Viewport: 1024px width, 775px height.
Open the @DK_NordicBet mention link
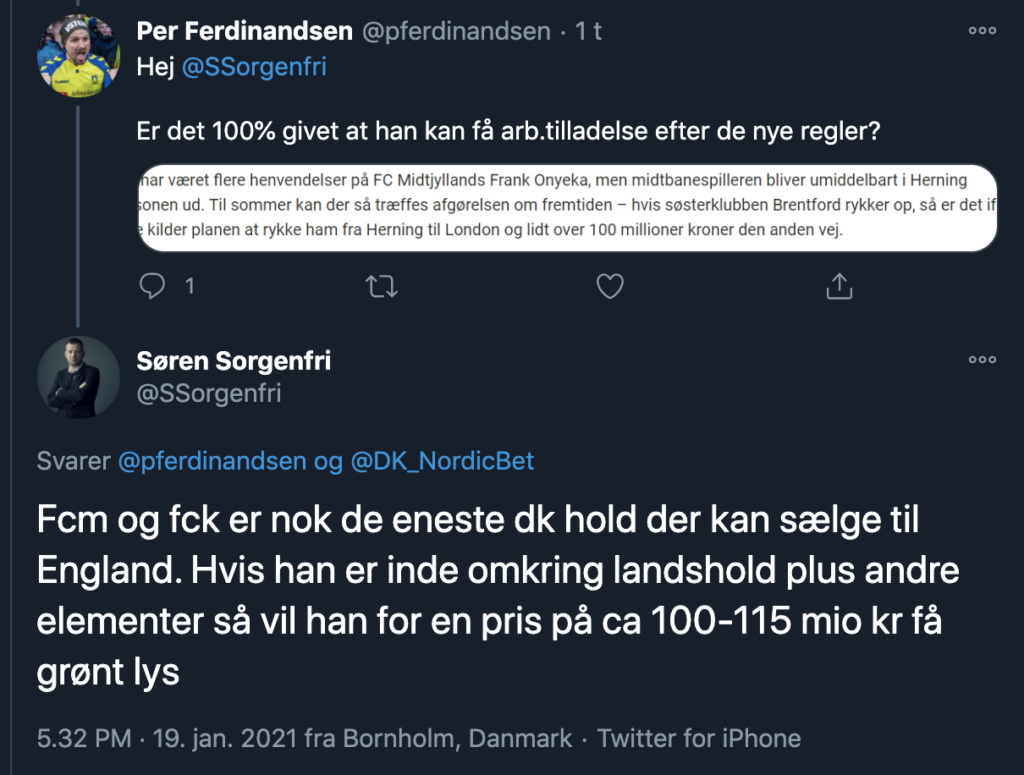click(x=442, y=461)
